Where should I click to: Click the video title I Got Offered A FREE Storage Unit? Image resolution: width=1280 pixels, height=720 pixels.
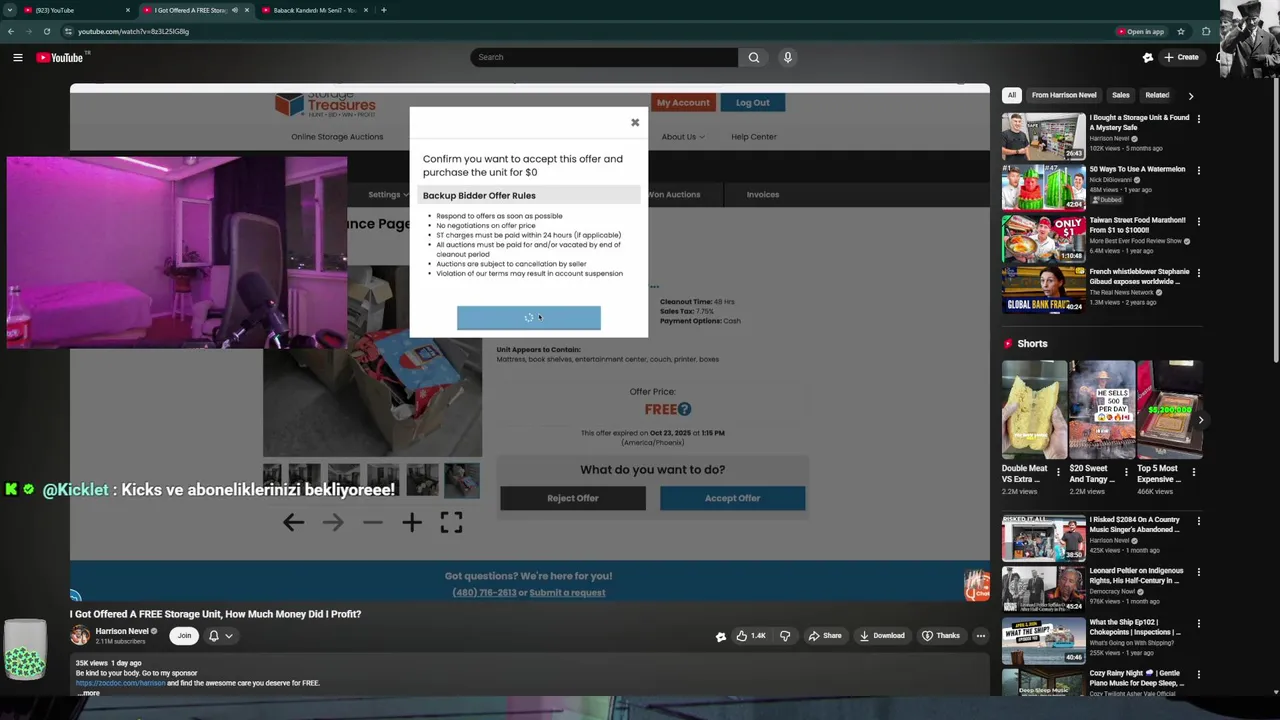[x=215, y=614]
